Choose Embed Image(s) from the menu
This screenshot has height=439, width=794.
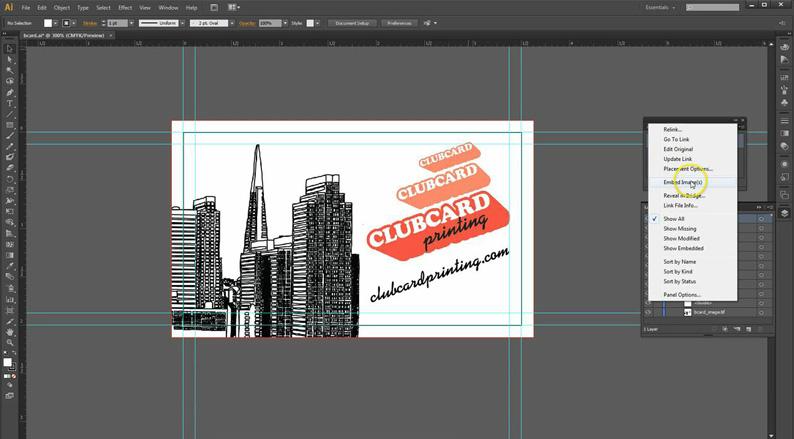click(x=683, y=182)
